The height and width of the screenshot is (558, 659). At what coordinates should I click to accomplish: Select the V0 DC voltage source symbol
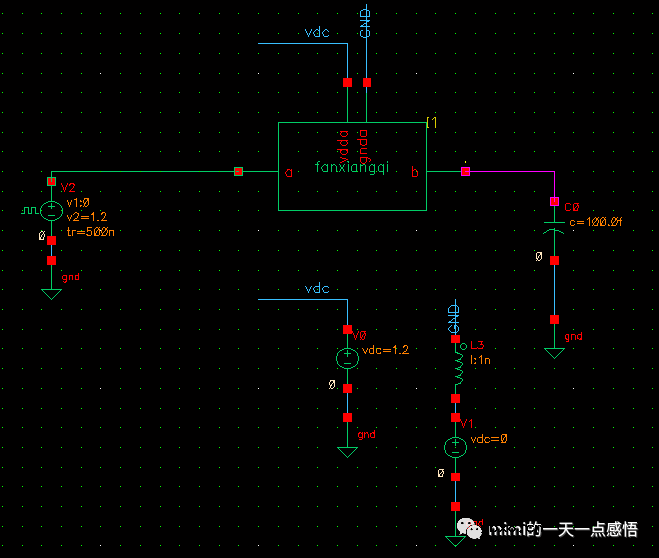coord(347,358)
